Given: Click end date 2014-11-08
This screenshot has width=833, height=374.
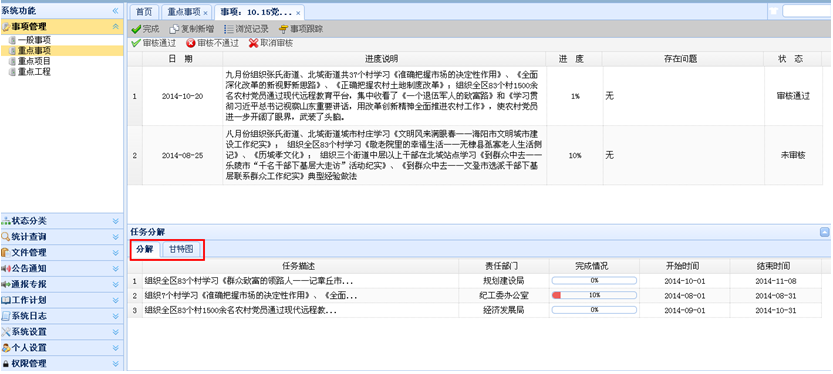Looking at the screenshot, I should (775, 281).
